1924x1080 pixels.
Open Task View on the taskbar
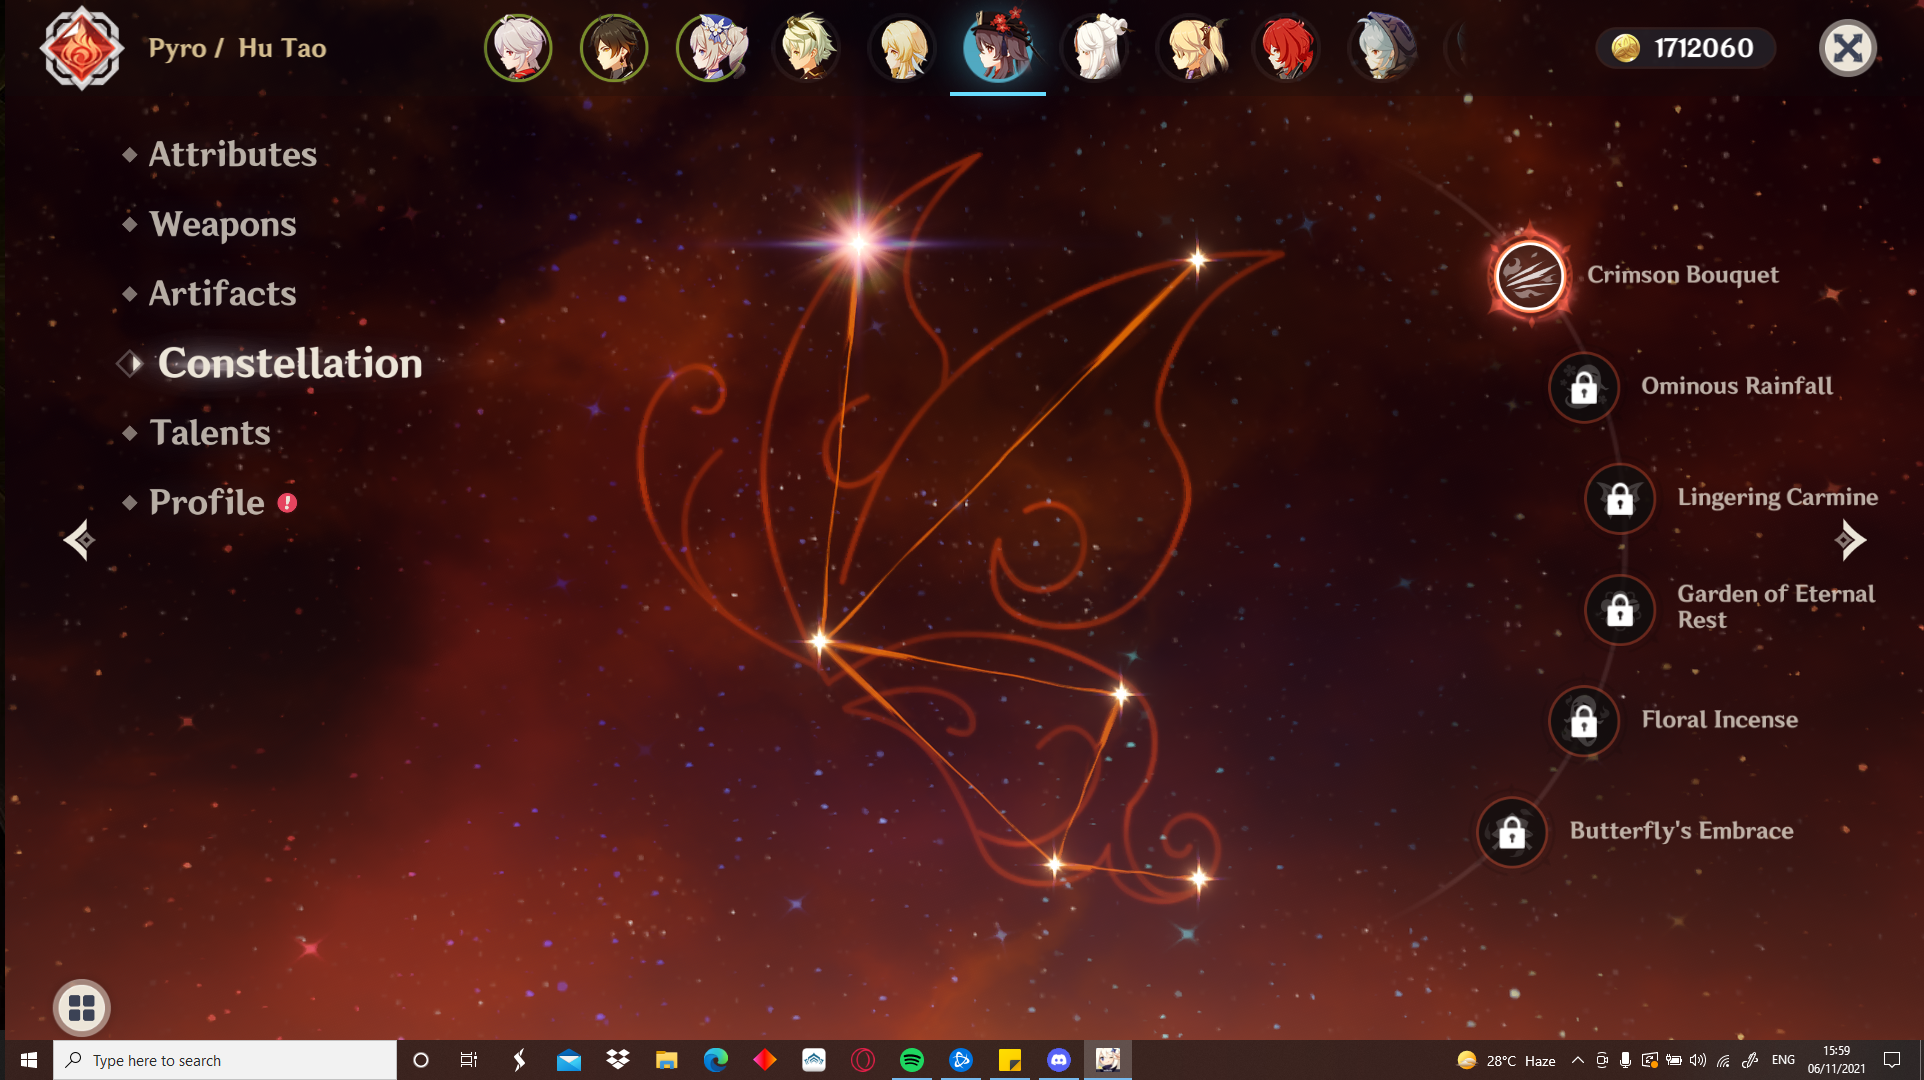(x=468, y=1060)
